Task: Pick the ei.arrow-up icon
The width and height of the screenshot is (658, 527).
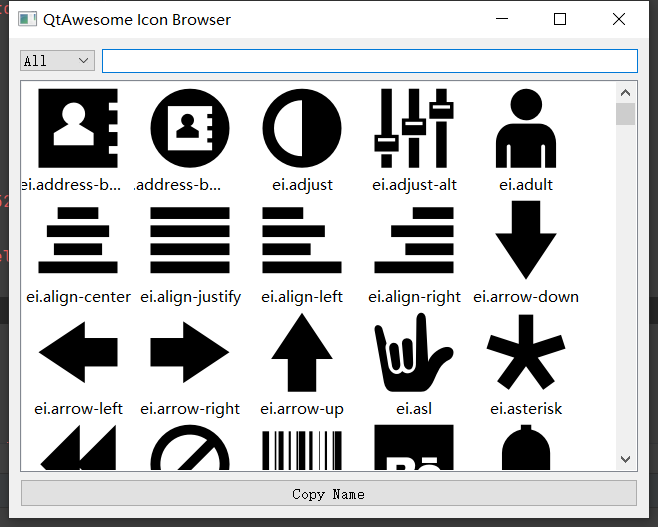Action: (x=302, y=352)
